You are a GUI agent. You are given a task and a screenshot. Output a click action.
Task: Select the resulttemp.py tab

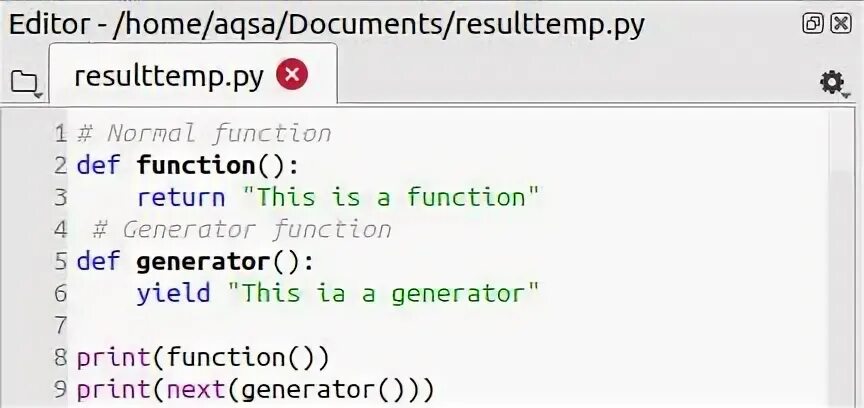click(166, 75)
